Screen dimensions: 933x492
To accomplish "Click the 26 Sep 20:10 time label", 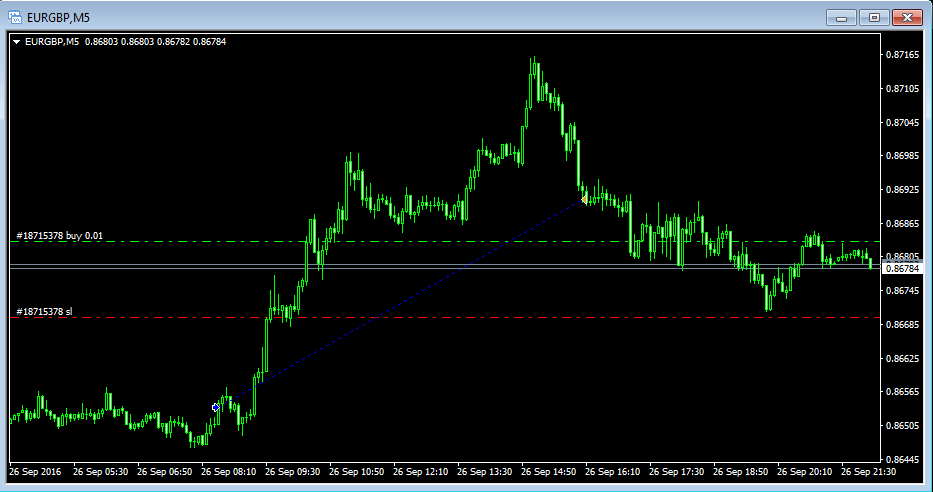I will [804, 472].
